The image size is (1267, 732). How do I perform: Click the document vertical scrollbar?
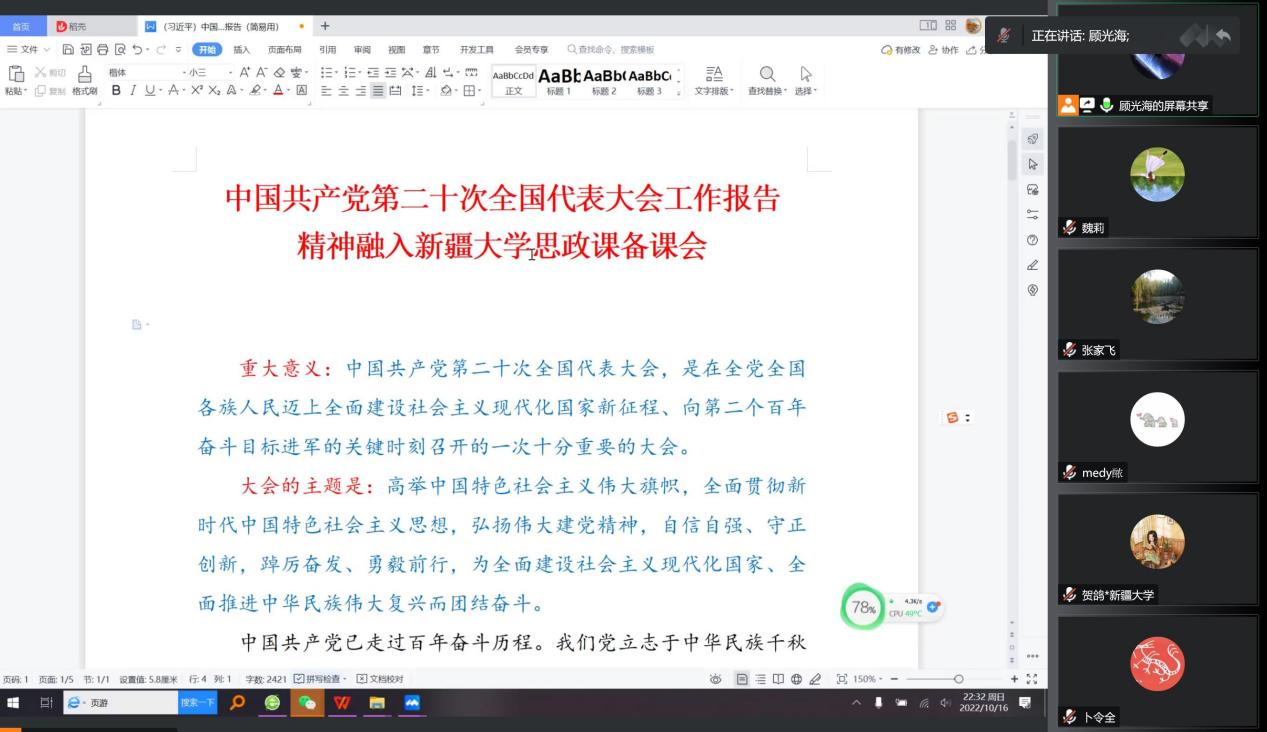point(1012,158)
